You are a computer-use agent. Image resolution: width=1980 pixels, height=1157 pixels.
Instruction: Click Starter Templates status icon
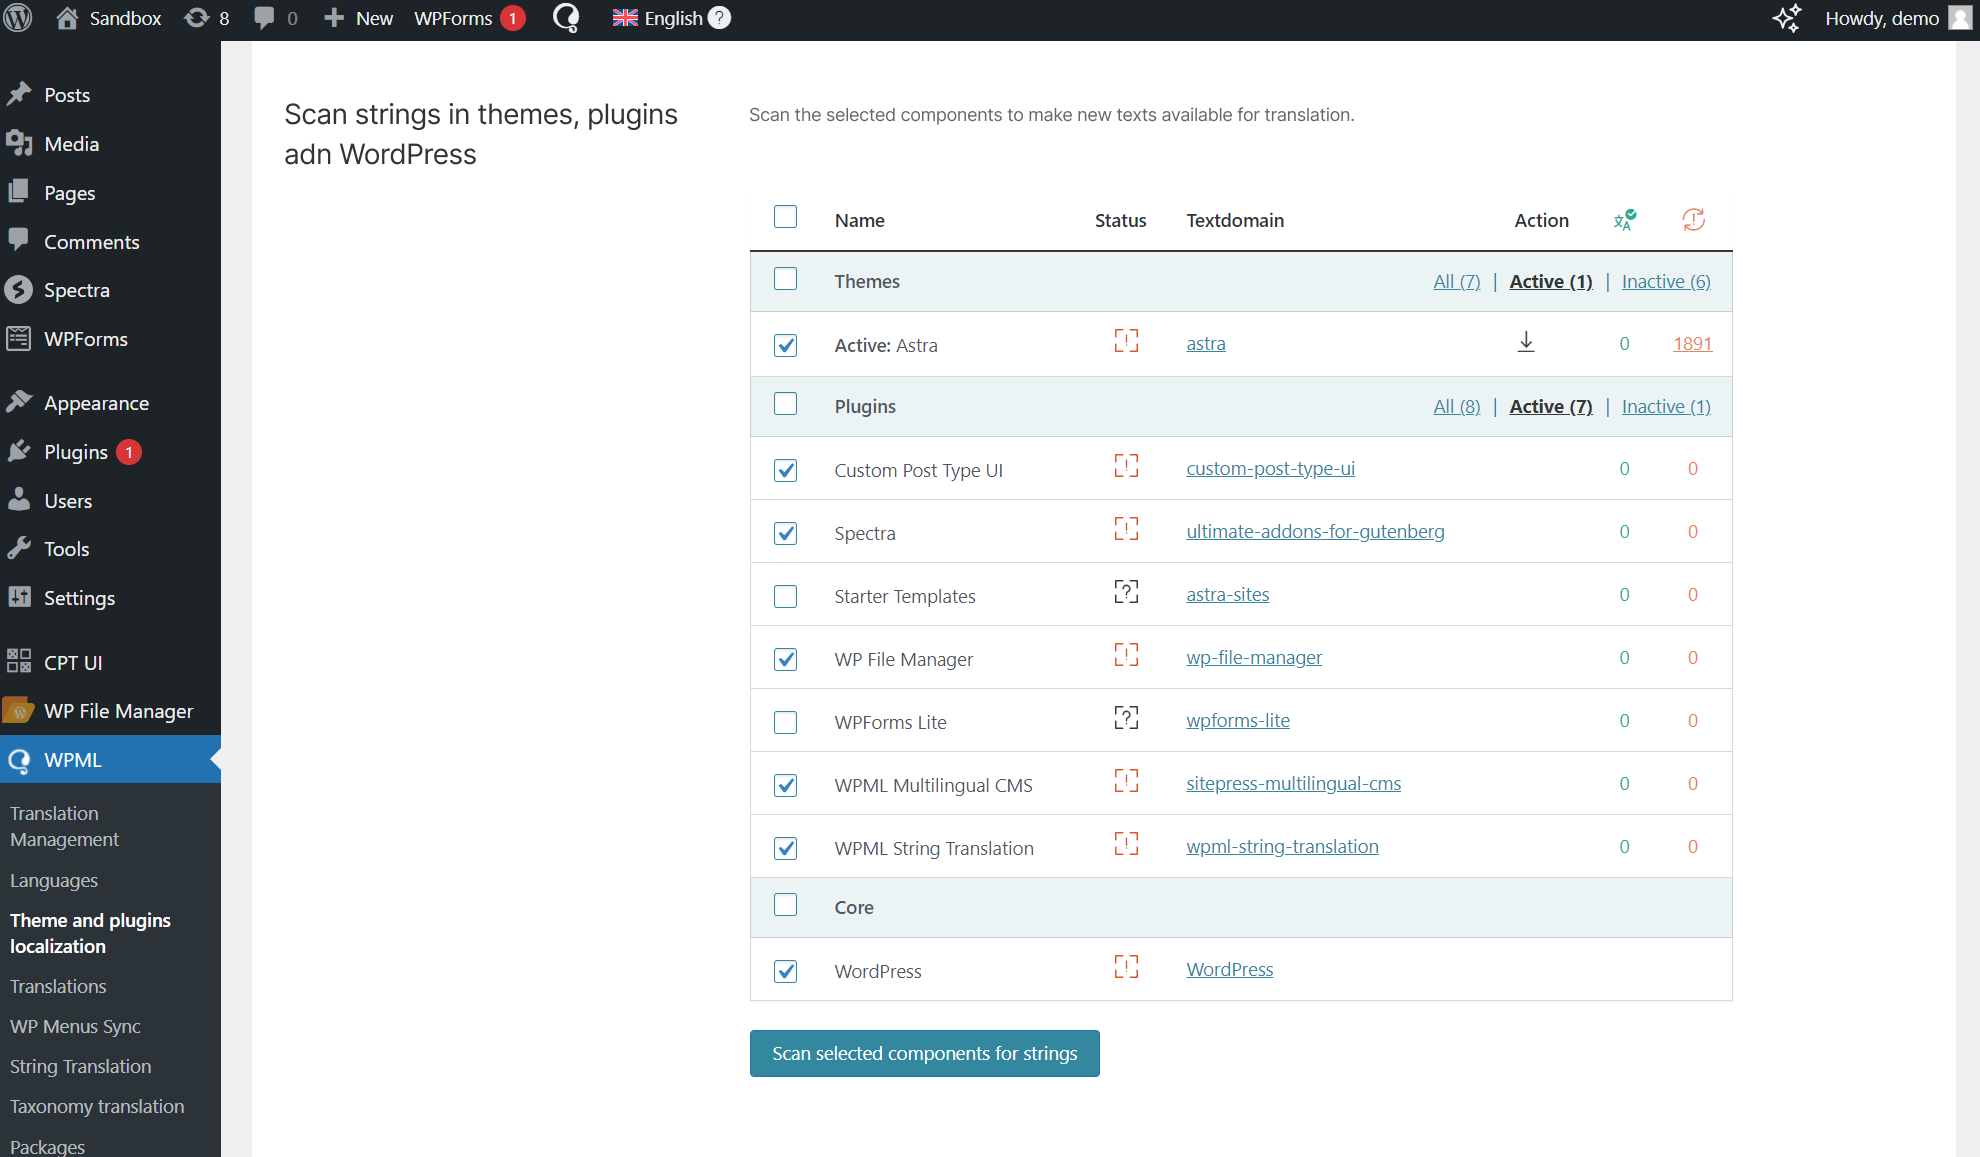pyautogui.click(x=1126, y=592)
